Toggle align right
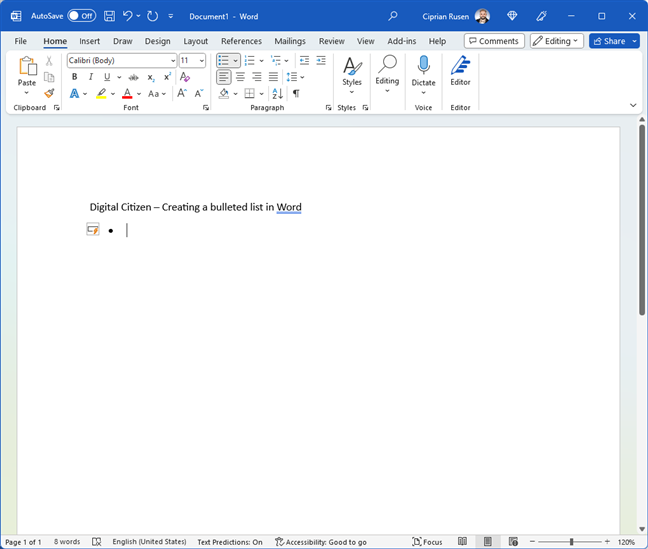648x549 pixels. click(x=257, y=77)
